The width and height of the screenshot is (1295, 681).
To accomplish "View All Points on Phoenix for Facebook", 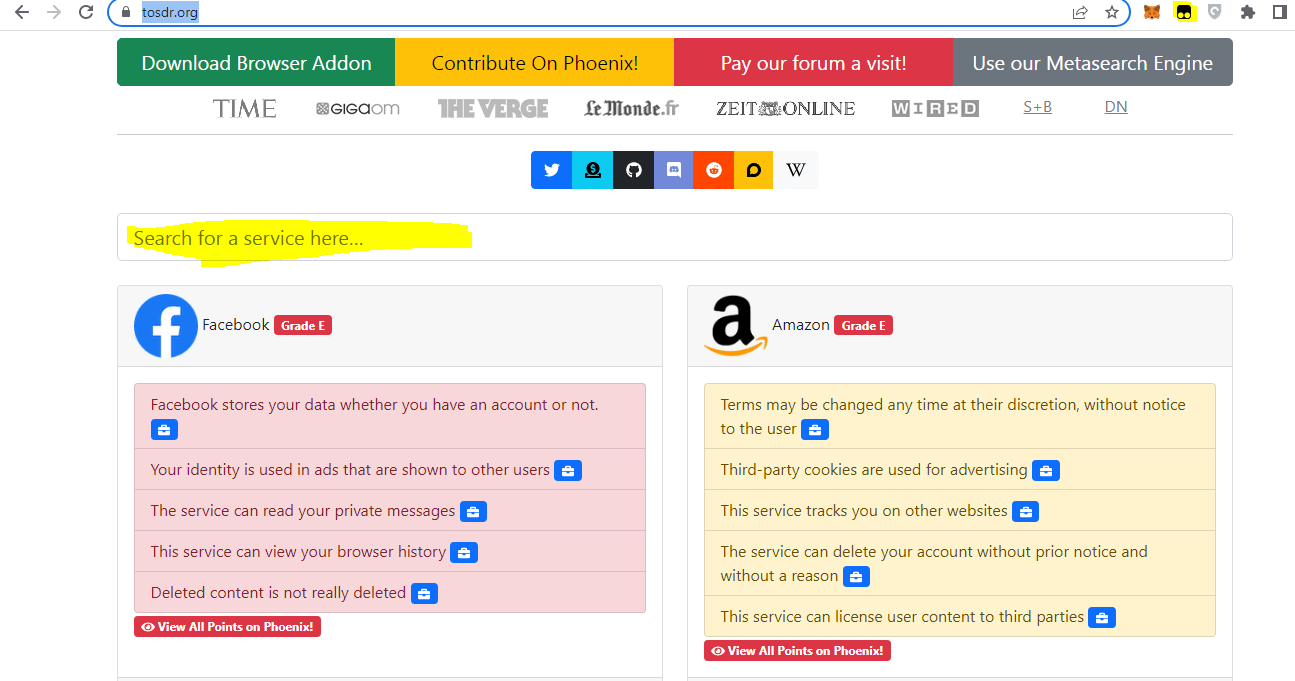I will click(x=227, y=627).
